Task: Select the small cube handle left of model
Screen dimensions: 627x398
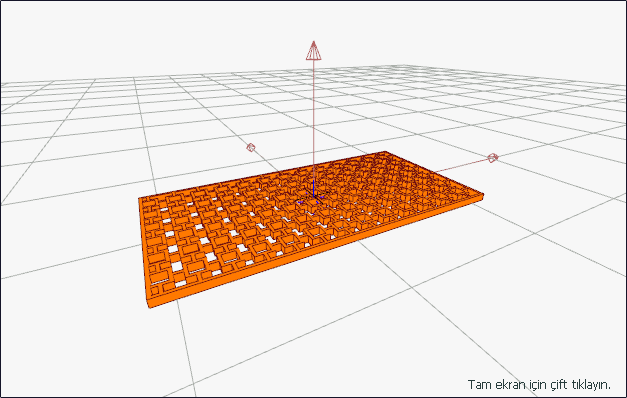Action: [x=251, y=148]
